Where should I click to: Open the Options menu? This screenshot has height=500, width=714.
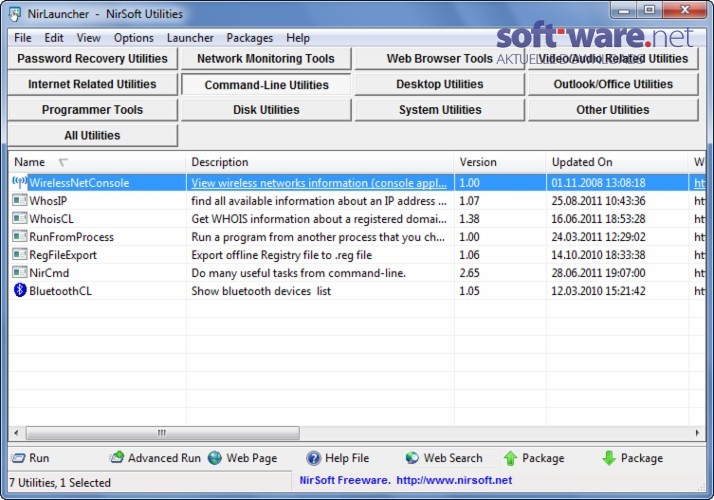[x=133, y=38]
